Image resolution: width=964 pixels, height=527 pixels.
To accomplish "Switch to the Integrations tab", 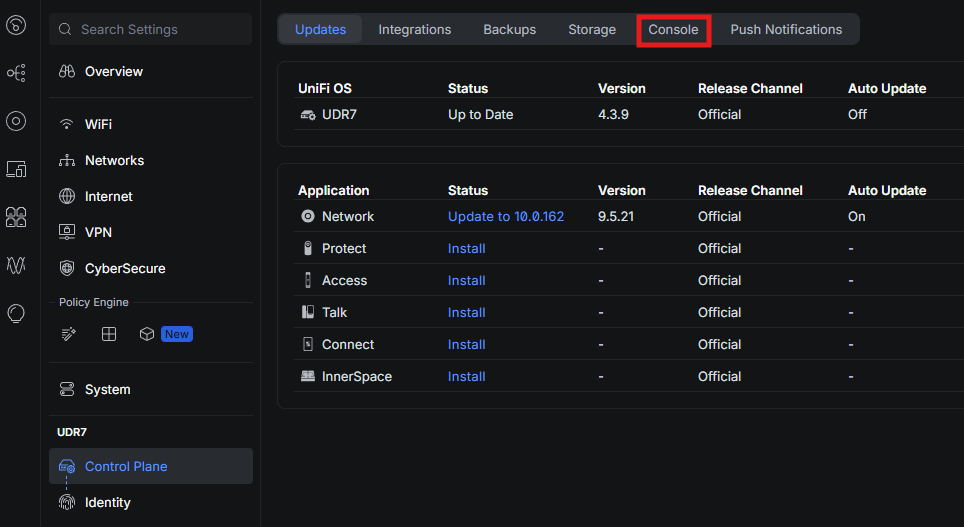I will 414,29.
